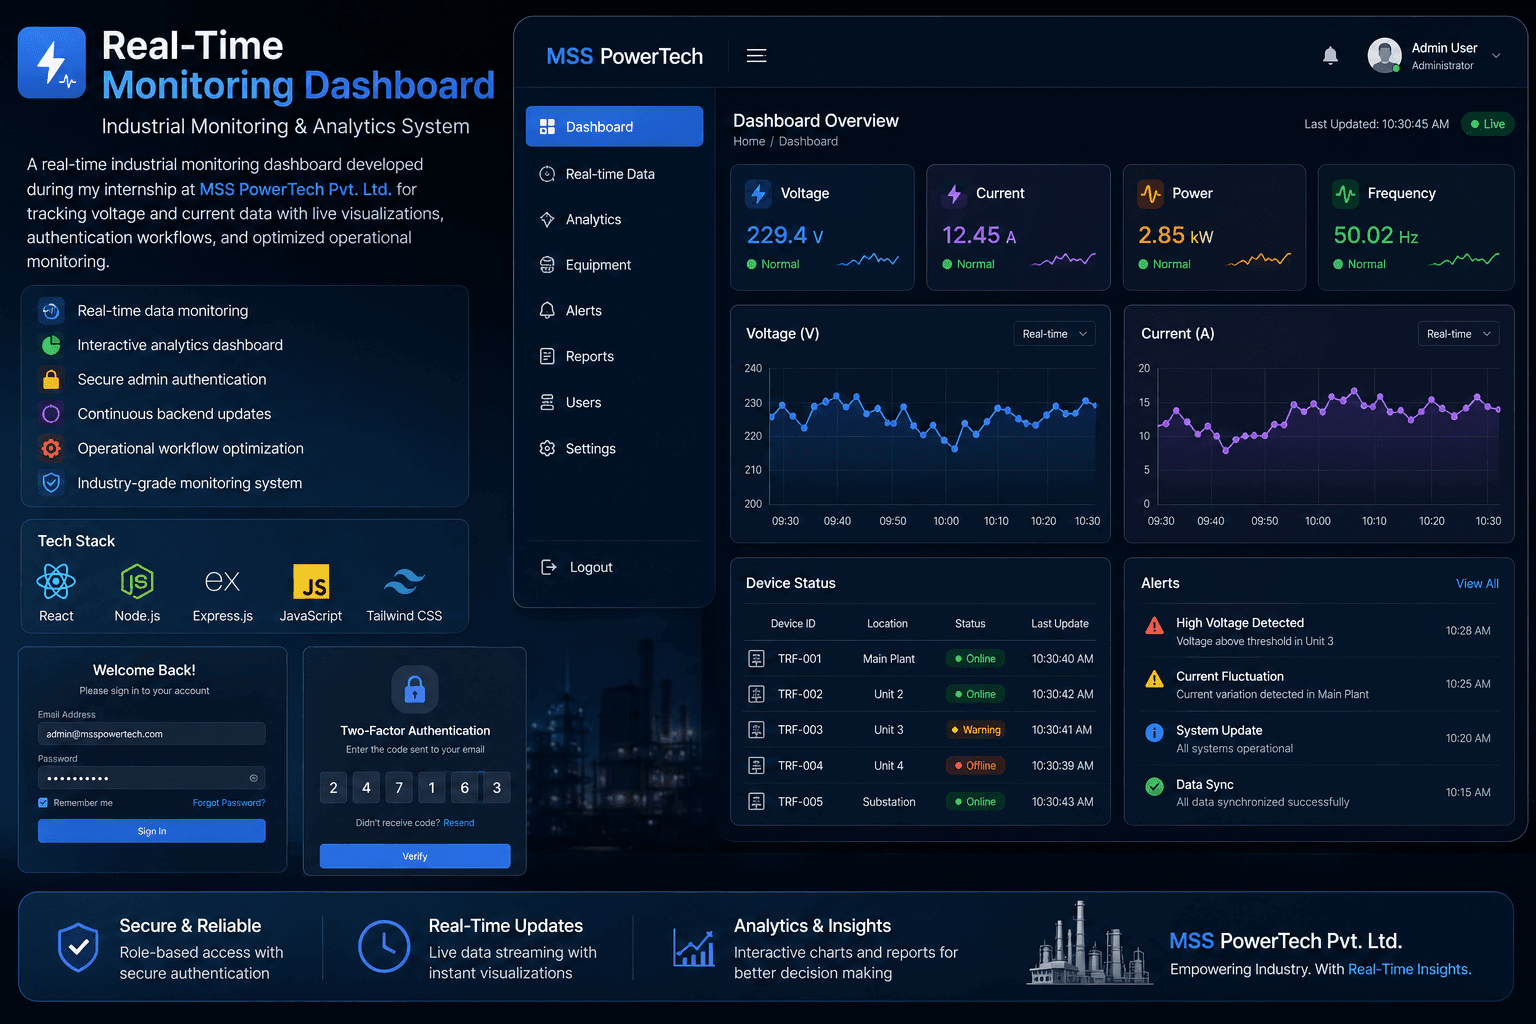Click the System Update info icon
The width and height of the screenshot is (1536, 1024).
(1154, 732)
